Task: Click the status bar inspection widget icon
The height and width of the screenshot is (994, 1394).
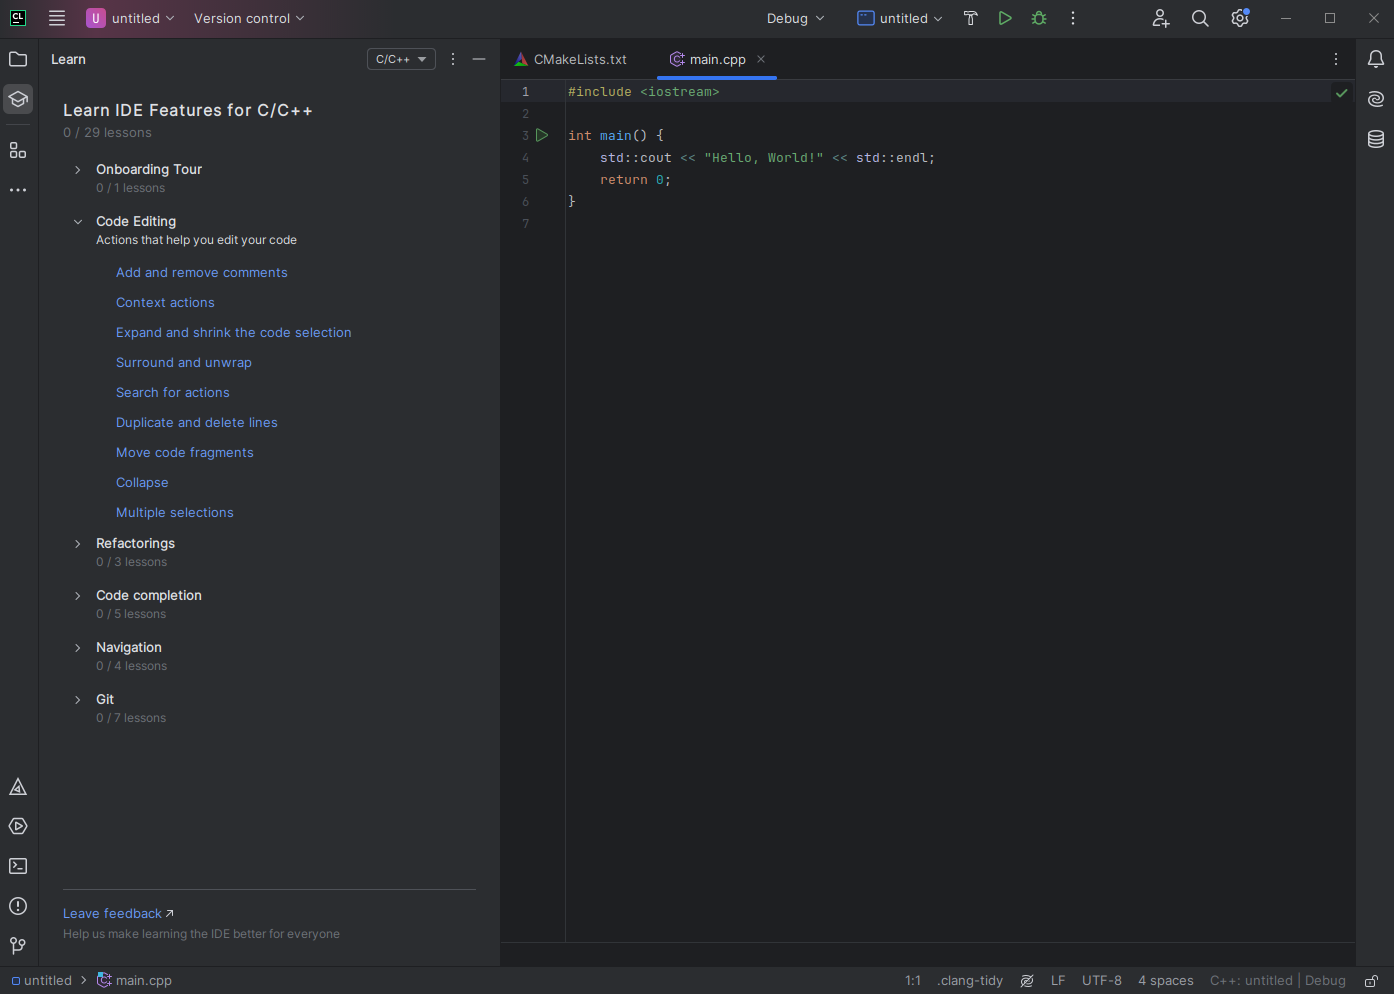Action: 1027,981
